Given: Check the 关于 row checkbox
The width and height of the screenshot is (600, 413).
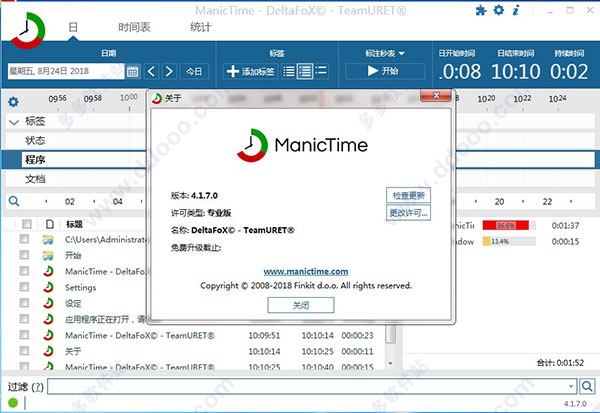Looking at the screenshot, I should pyautogui.click(x=24, y=351).
